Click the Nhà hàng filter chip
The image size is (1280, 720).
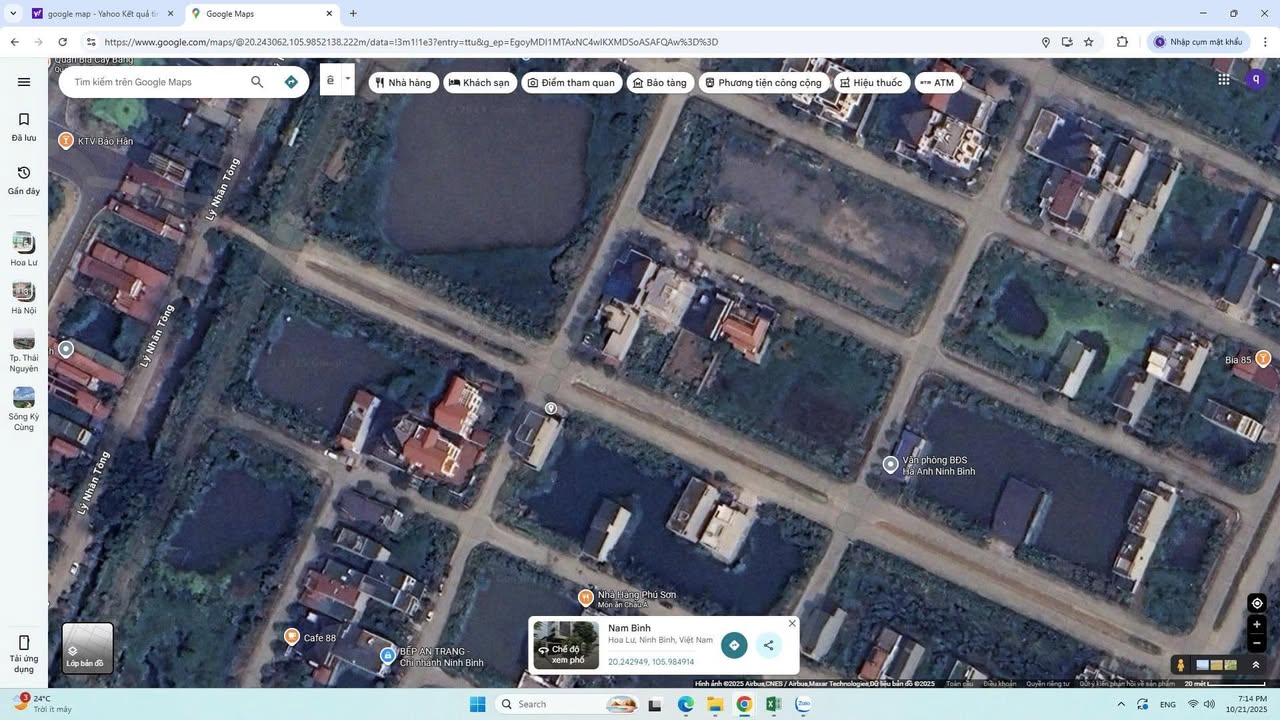click(x=404, y=82)
